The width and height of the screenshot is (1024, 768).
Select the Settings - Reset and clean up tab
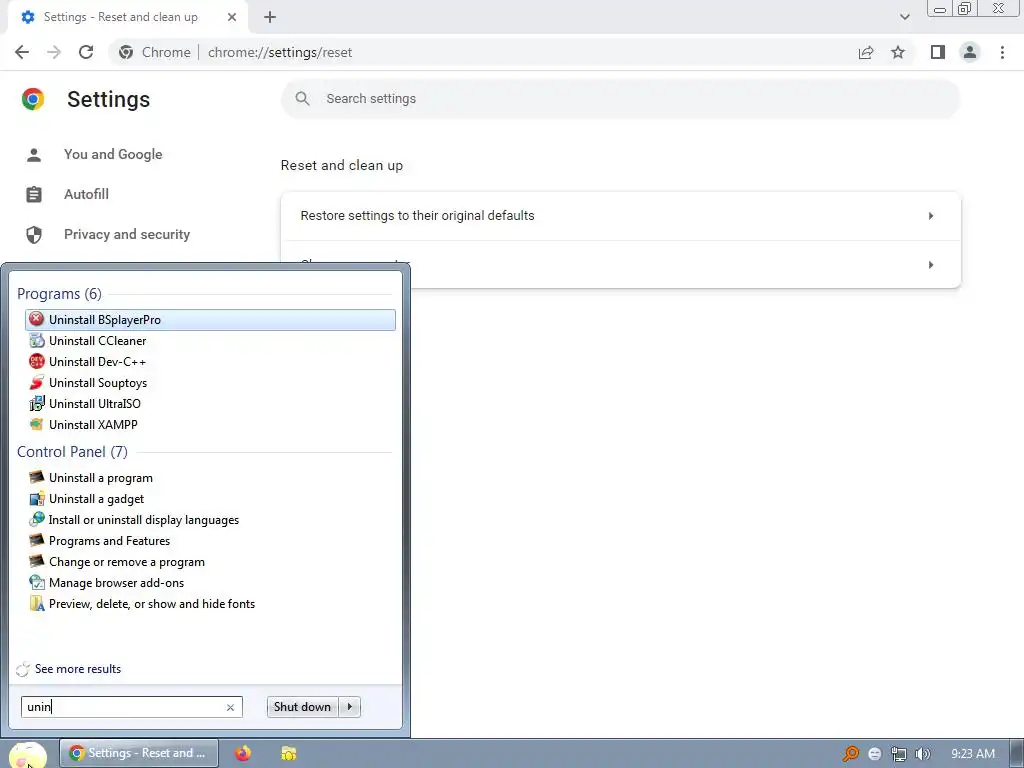[129, 18]
